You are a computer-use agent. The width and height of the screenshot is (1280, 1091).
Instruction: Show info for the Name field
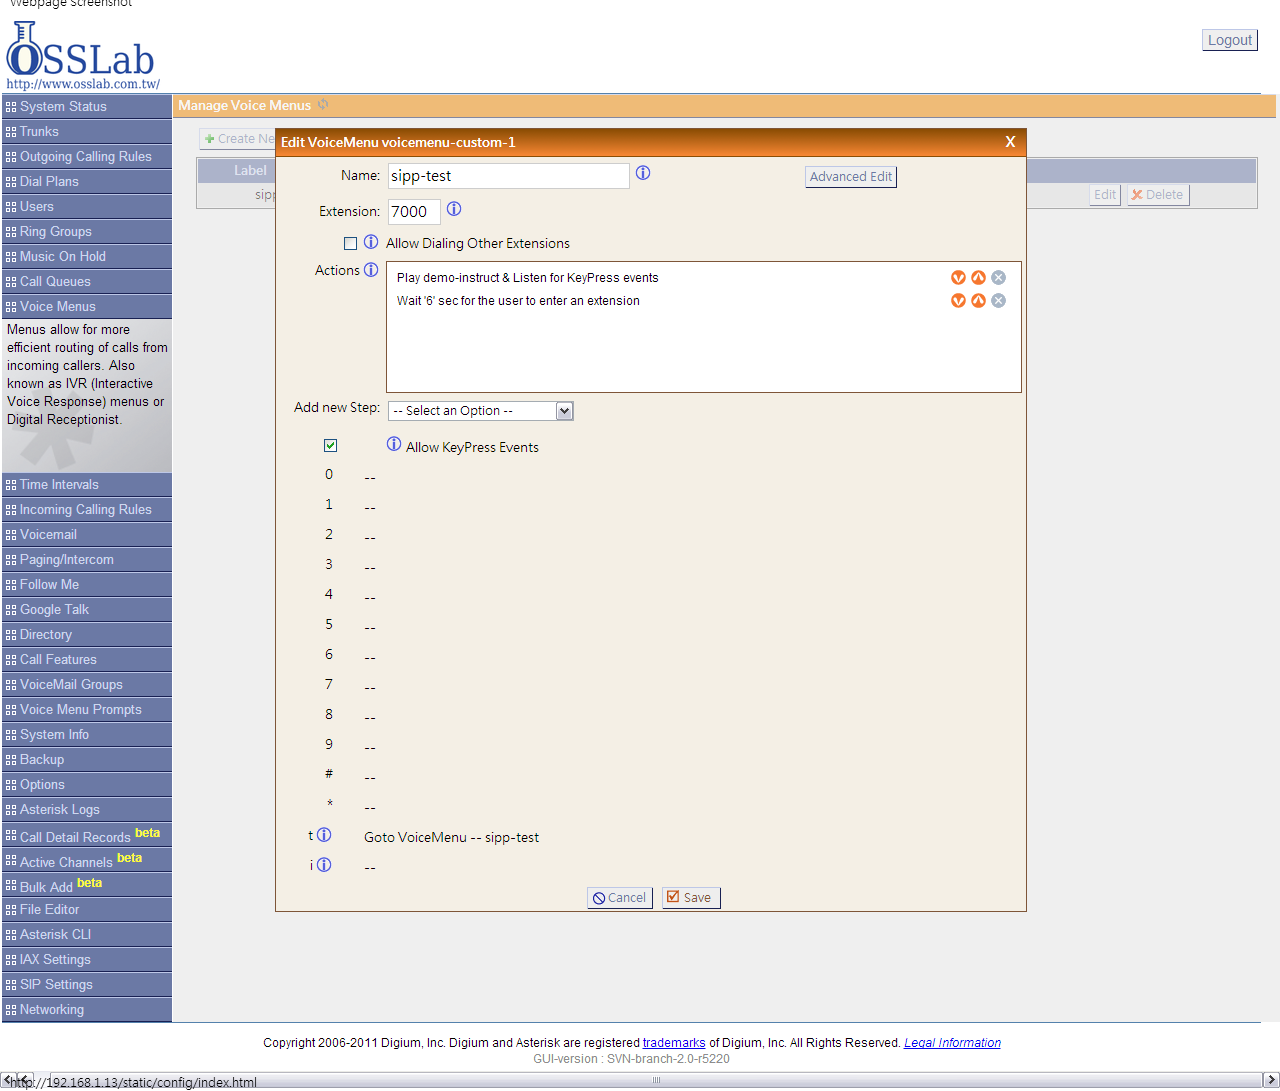click(x=643, y=173)
